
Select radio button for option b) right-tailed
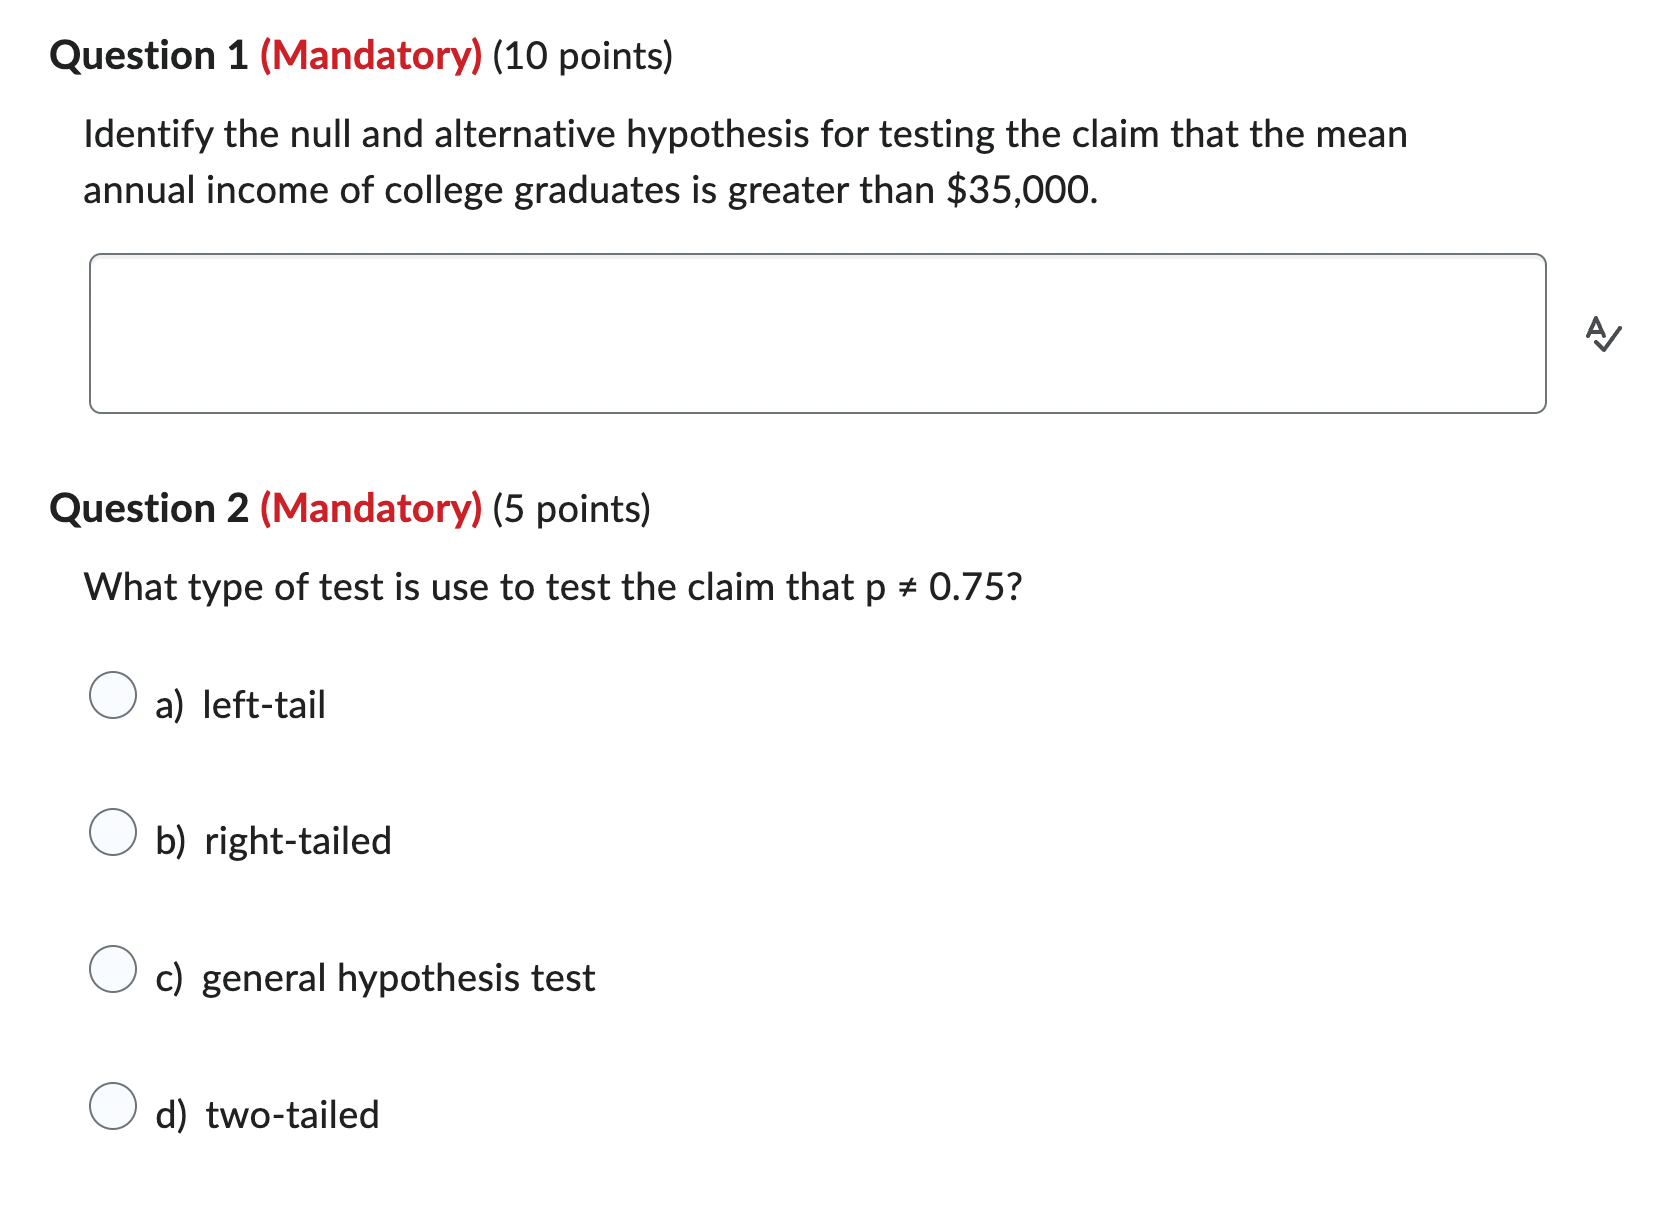click(x=113, y=832)
